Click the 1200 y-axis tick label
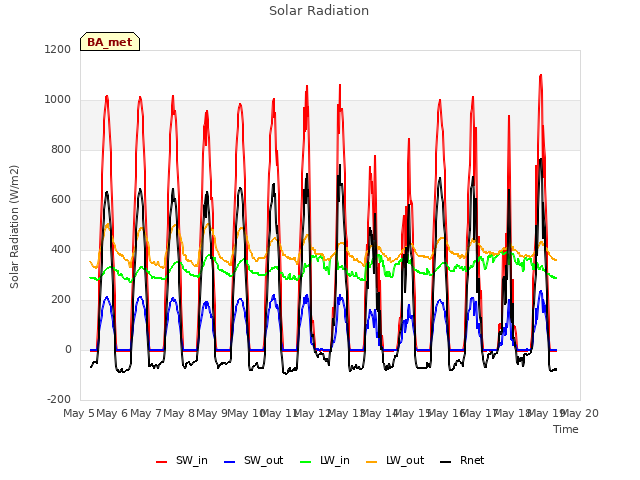The image size is (640, 480). (x=58, y=49)
